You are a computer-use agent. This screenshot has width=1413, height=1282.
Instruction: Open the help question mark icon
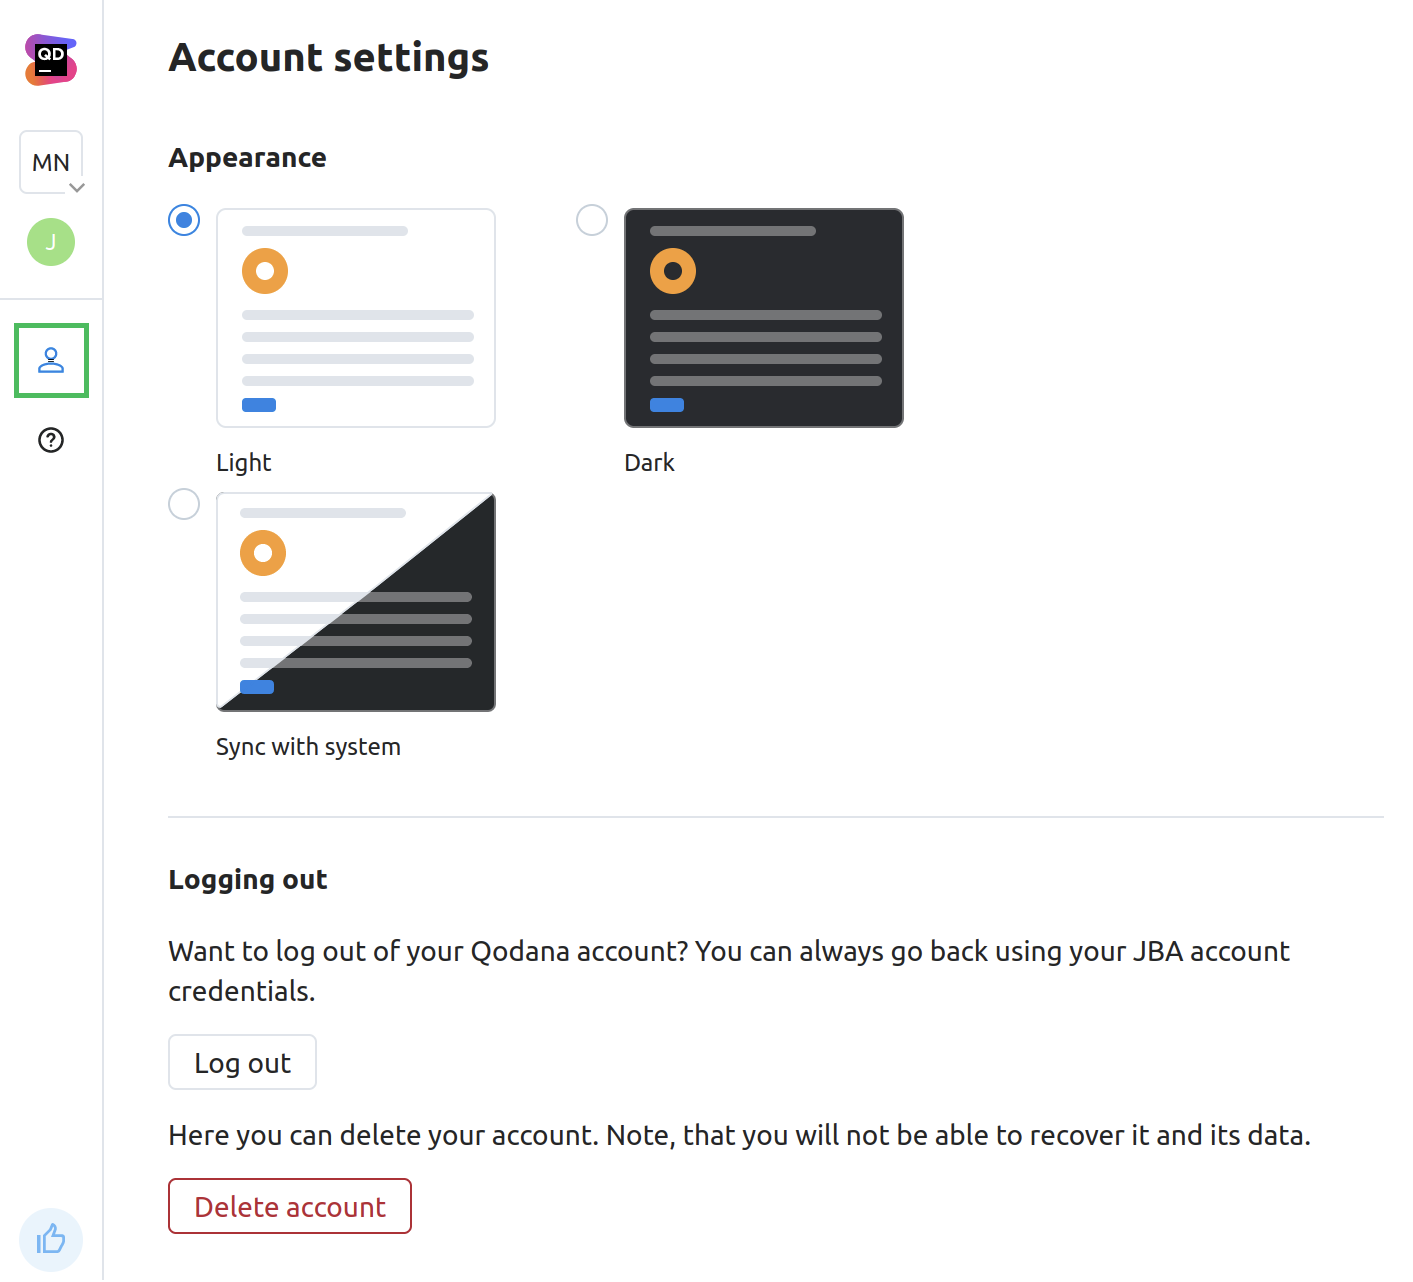click(x=51, y=441)
